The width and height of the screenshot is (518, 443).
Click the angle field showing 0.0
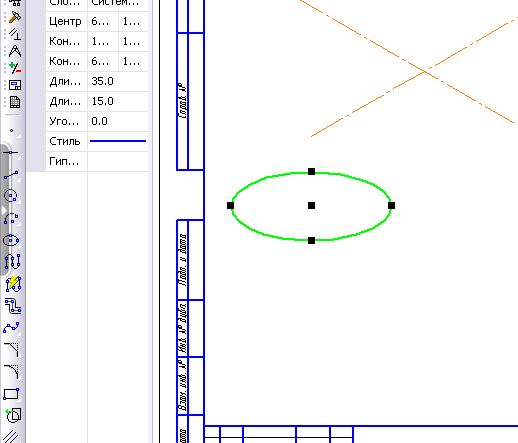(118, 121)
